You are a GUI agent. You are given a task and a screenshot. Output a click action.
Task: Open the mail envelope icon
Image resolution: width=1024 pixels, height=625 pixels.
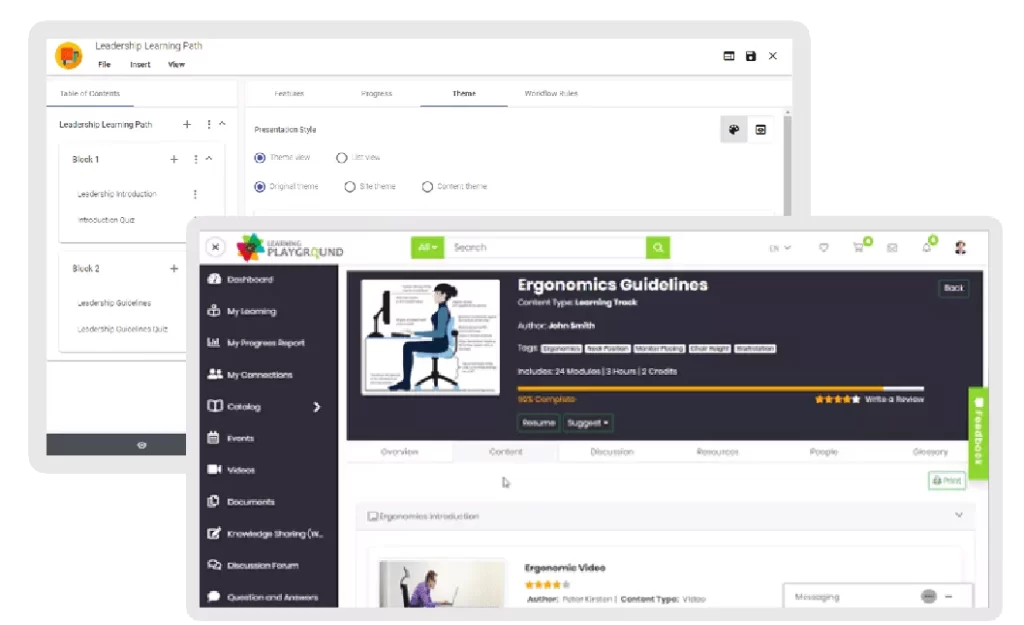click(x=892, y=248)
